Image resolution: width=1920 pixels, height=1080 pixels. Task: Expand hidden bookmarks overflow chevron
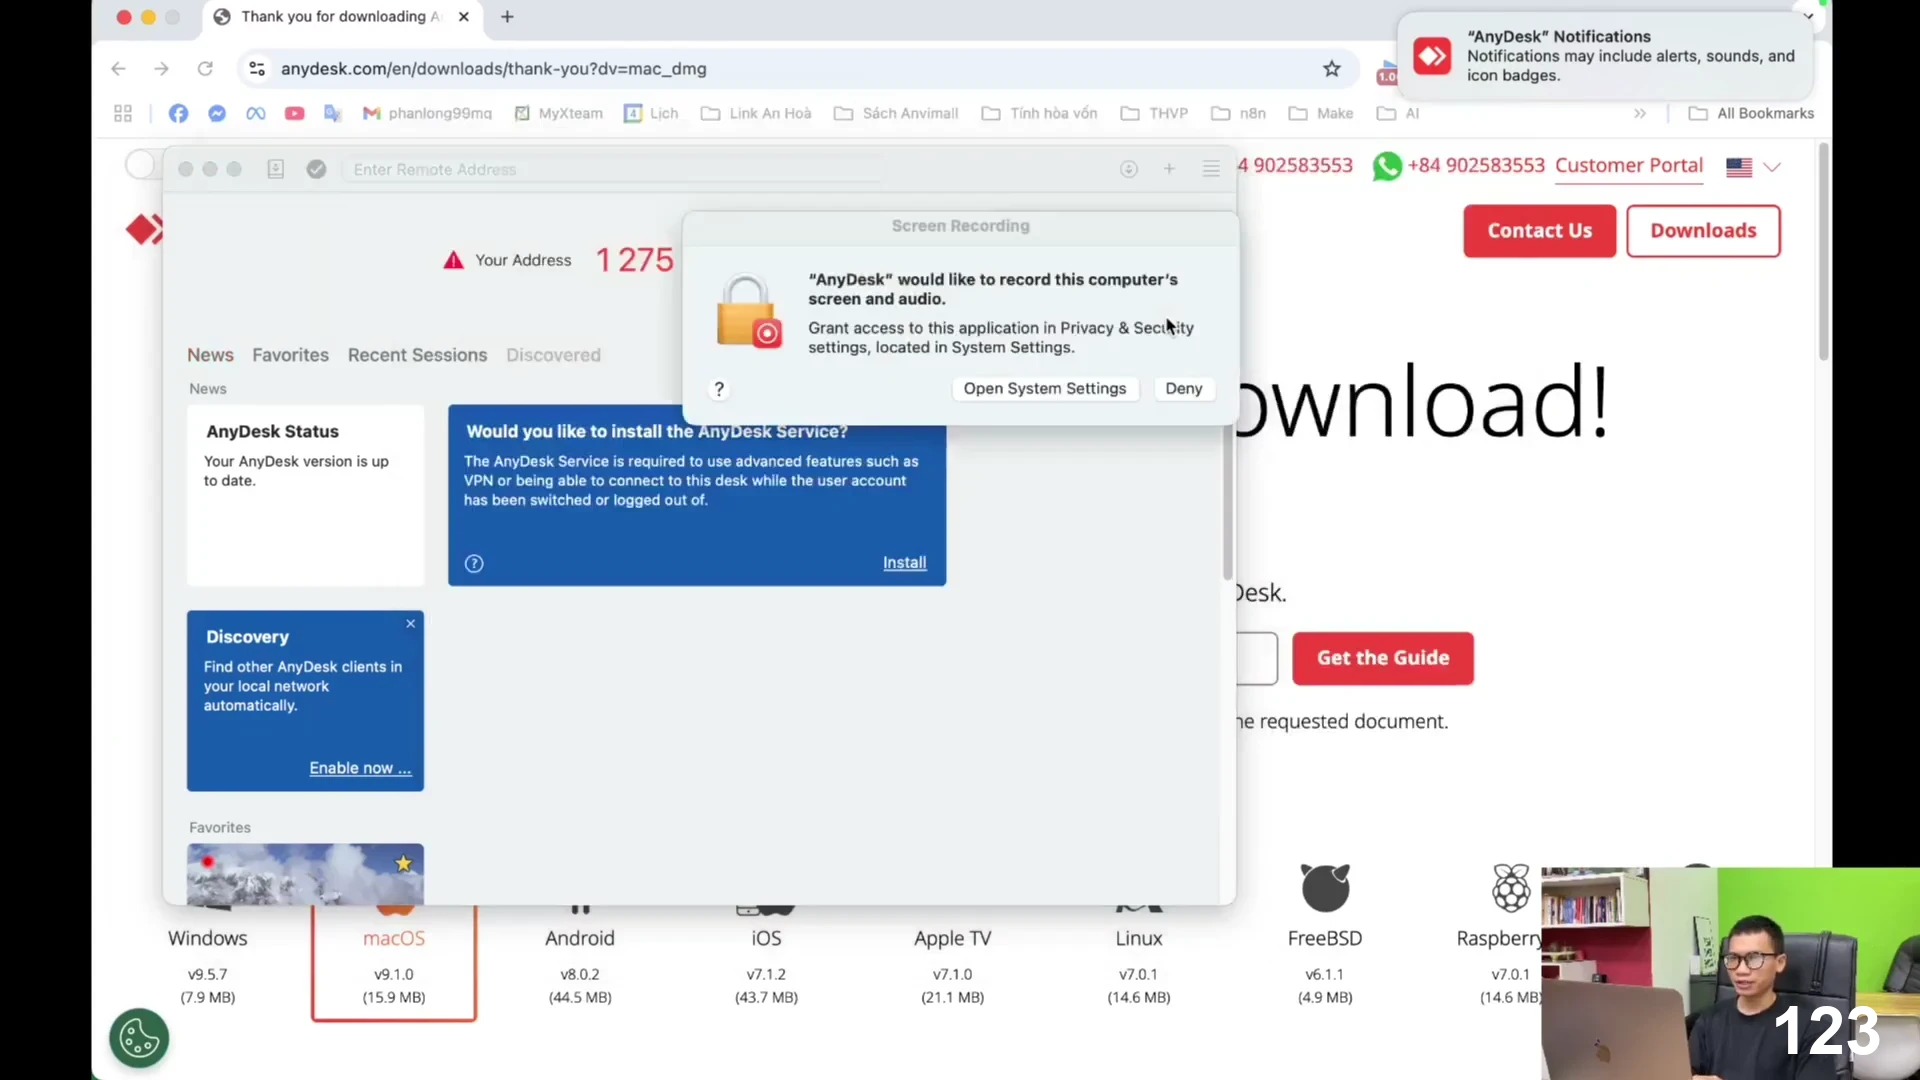(x=1640, y=113)
